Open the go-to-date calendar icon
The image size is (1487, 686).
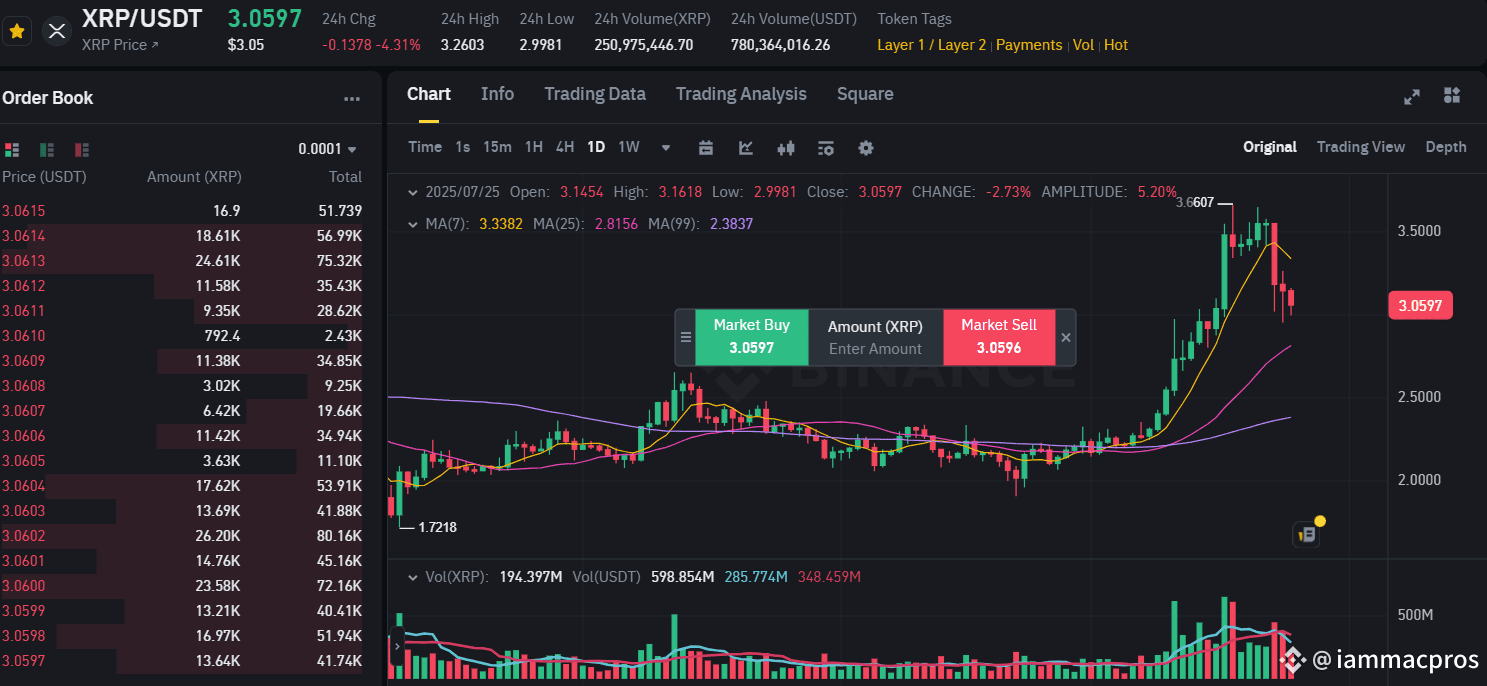pos(706,148)
